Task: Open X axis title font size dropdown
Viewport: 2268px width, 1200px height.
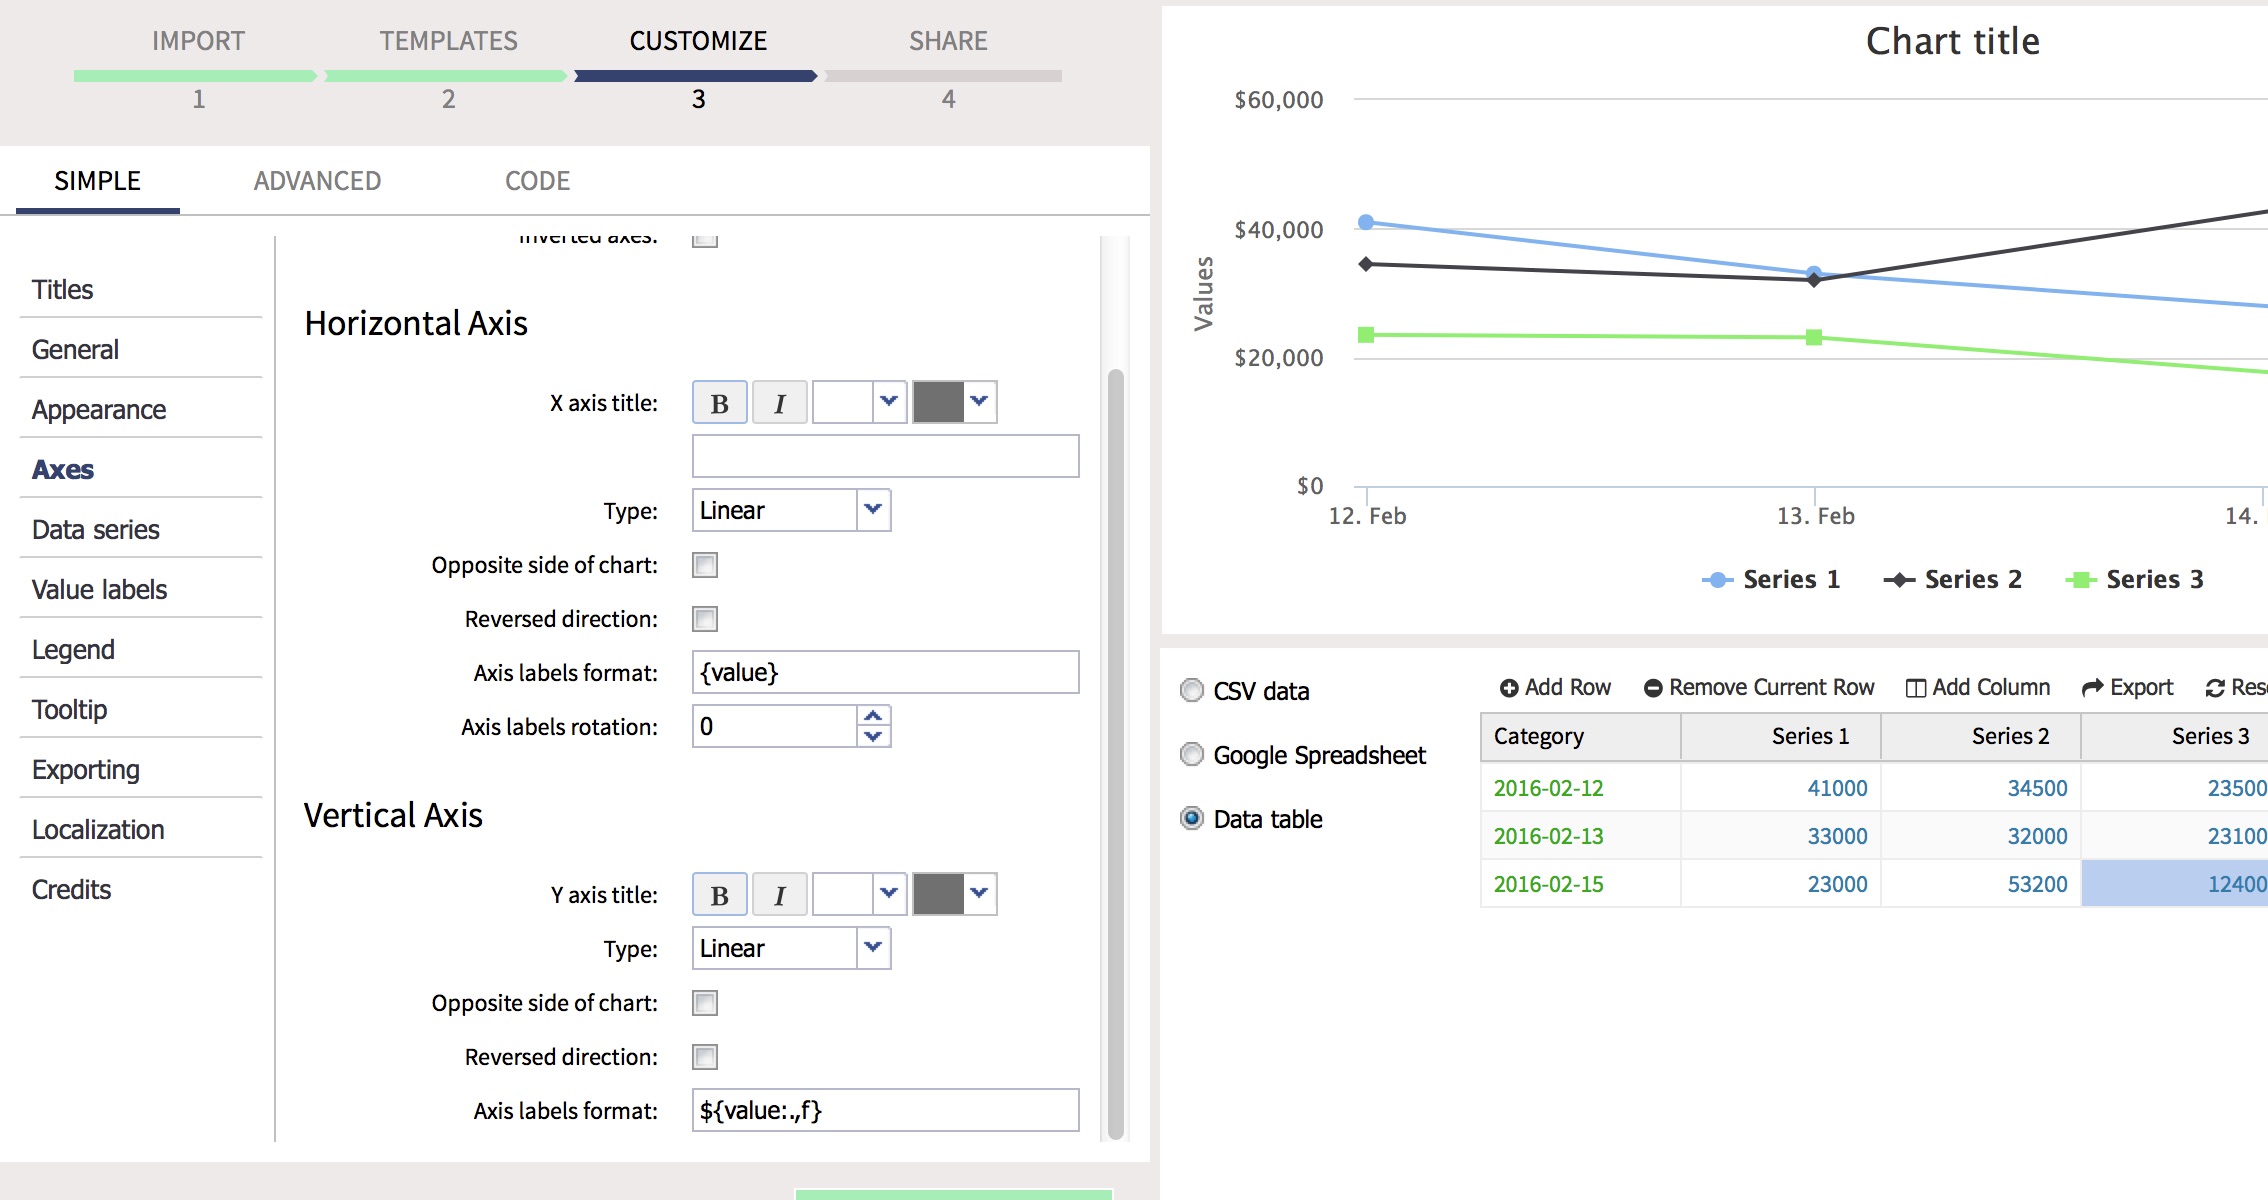Action: tap(888, 402)
